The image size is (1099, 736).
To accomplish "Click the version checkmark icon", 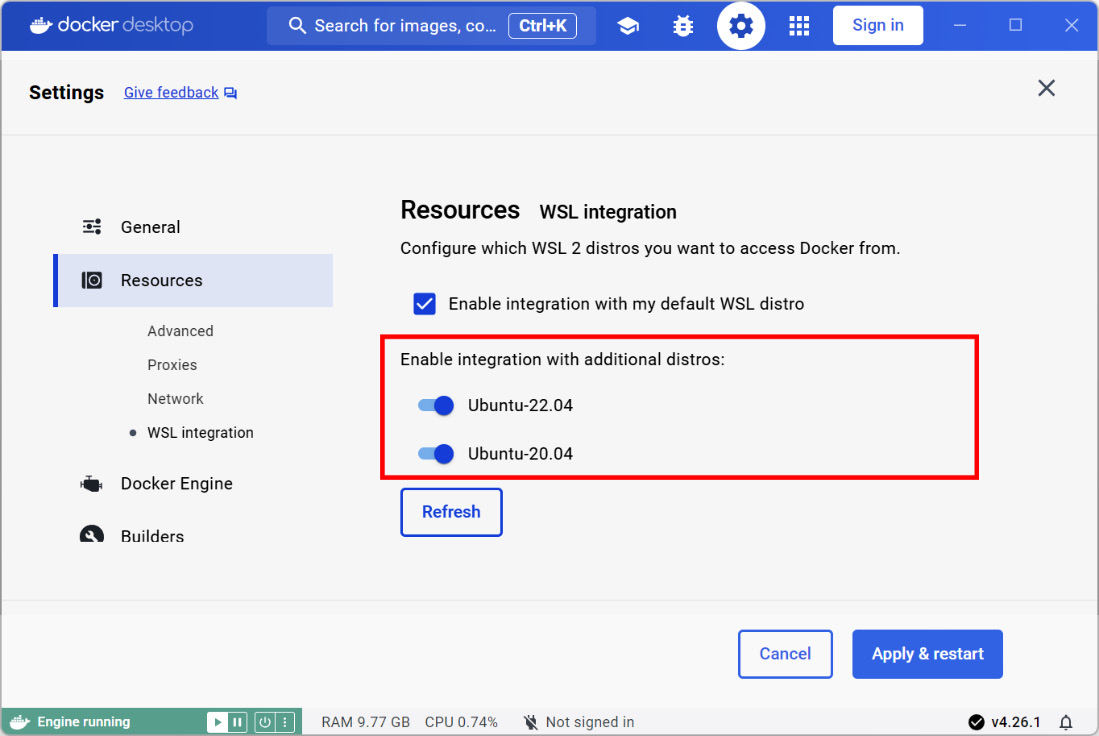I will pyautogui.click(x=976, y=722).
